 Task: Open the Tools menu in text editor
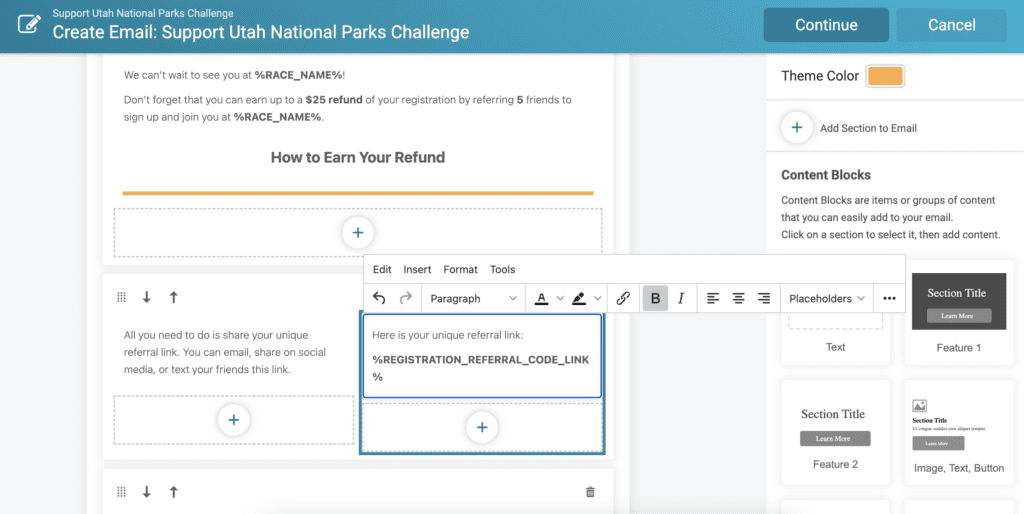(x=502, y=269)
